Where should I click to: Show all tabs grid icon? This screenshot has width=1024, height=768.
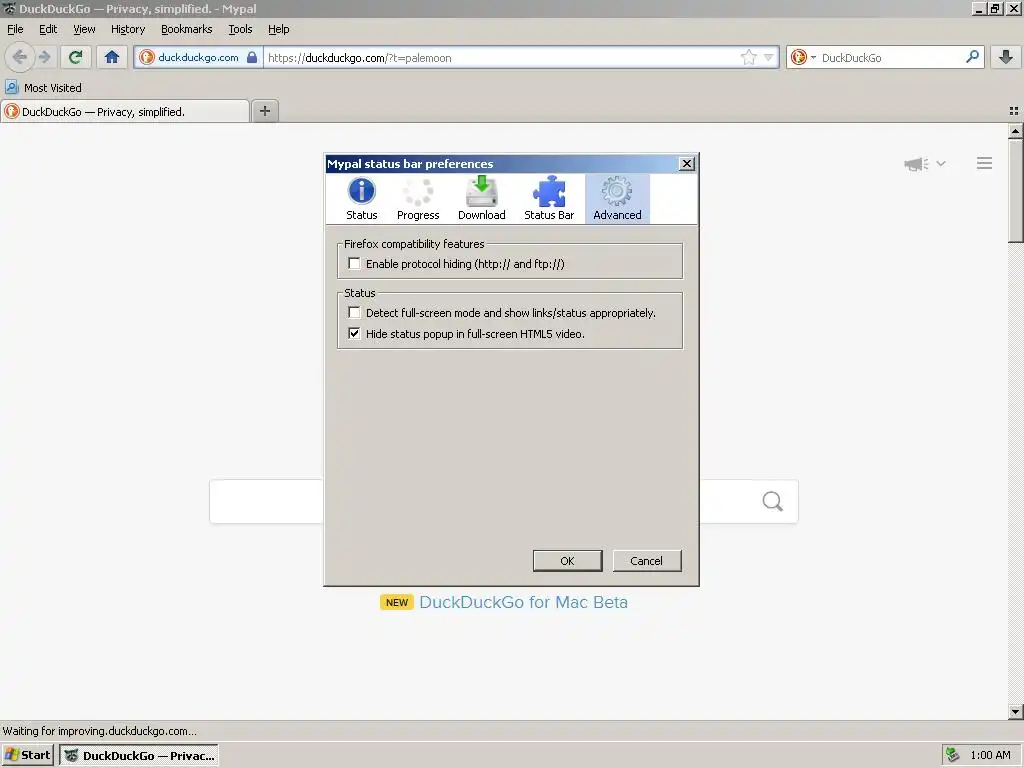click(1014, 111)
